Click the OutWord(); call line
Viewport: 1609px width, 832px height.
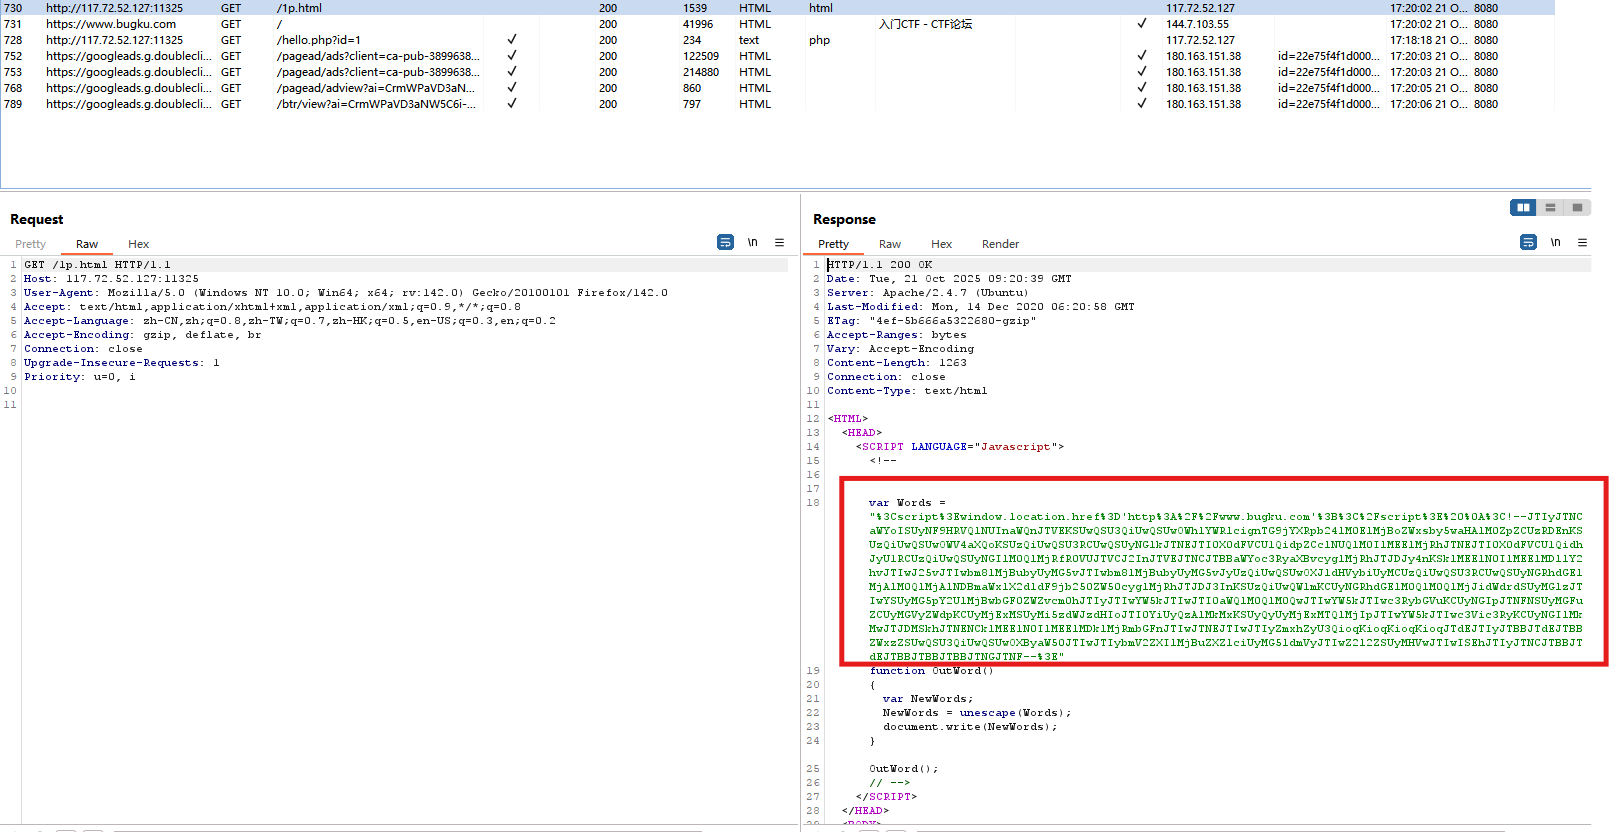[903, 769]
